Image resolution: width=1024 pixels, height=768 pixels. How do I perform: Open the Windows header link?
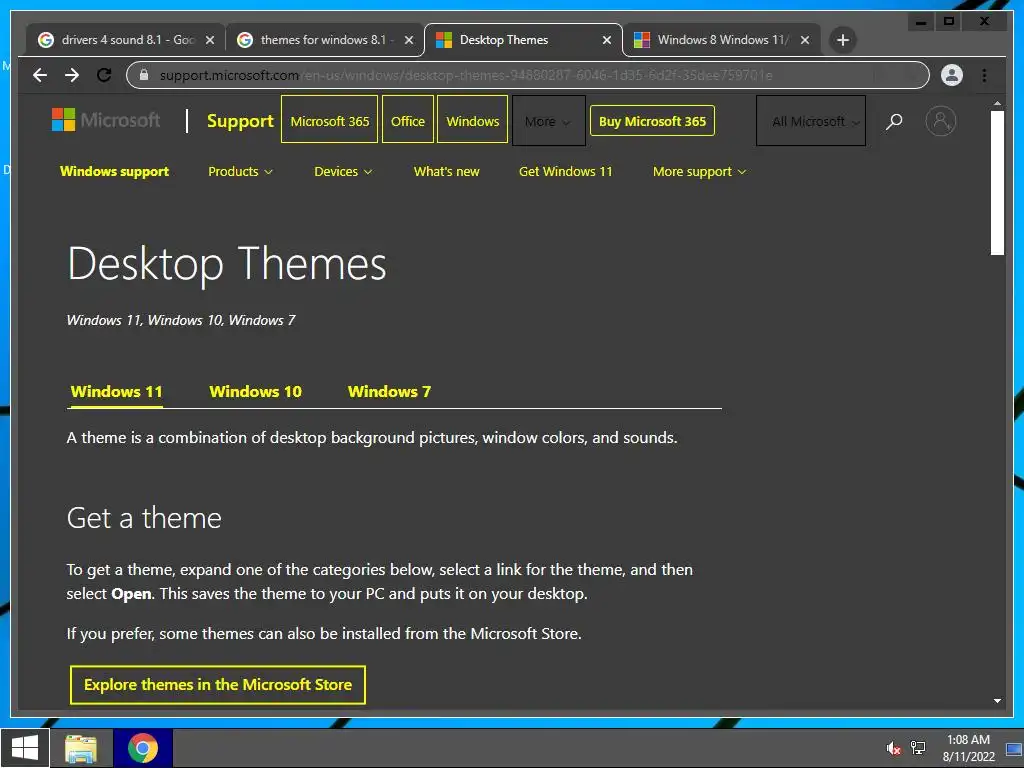472,121
